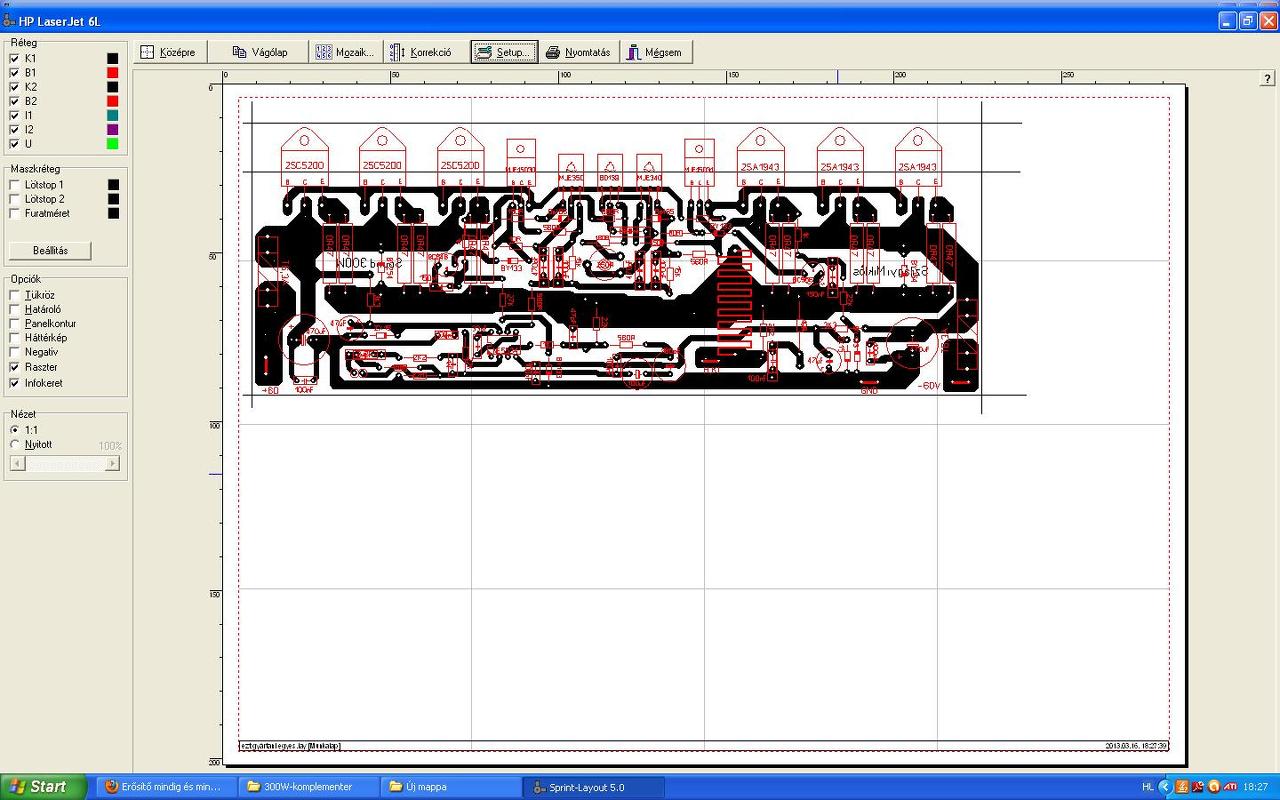Click the Vágólap clipboard toolbar button

pyautogui.click(x=259, y=52)
